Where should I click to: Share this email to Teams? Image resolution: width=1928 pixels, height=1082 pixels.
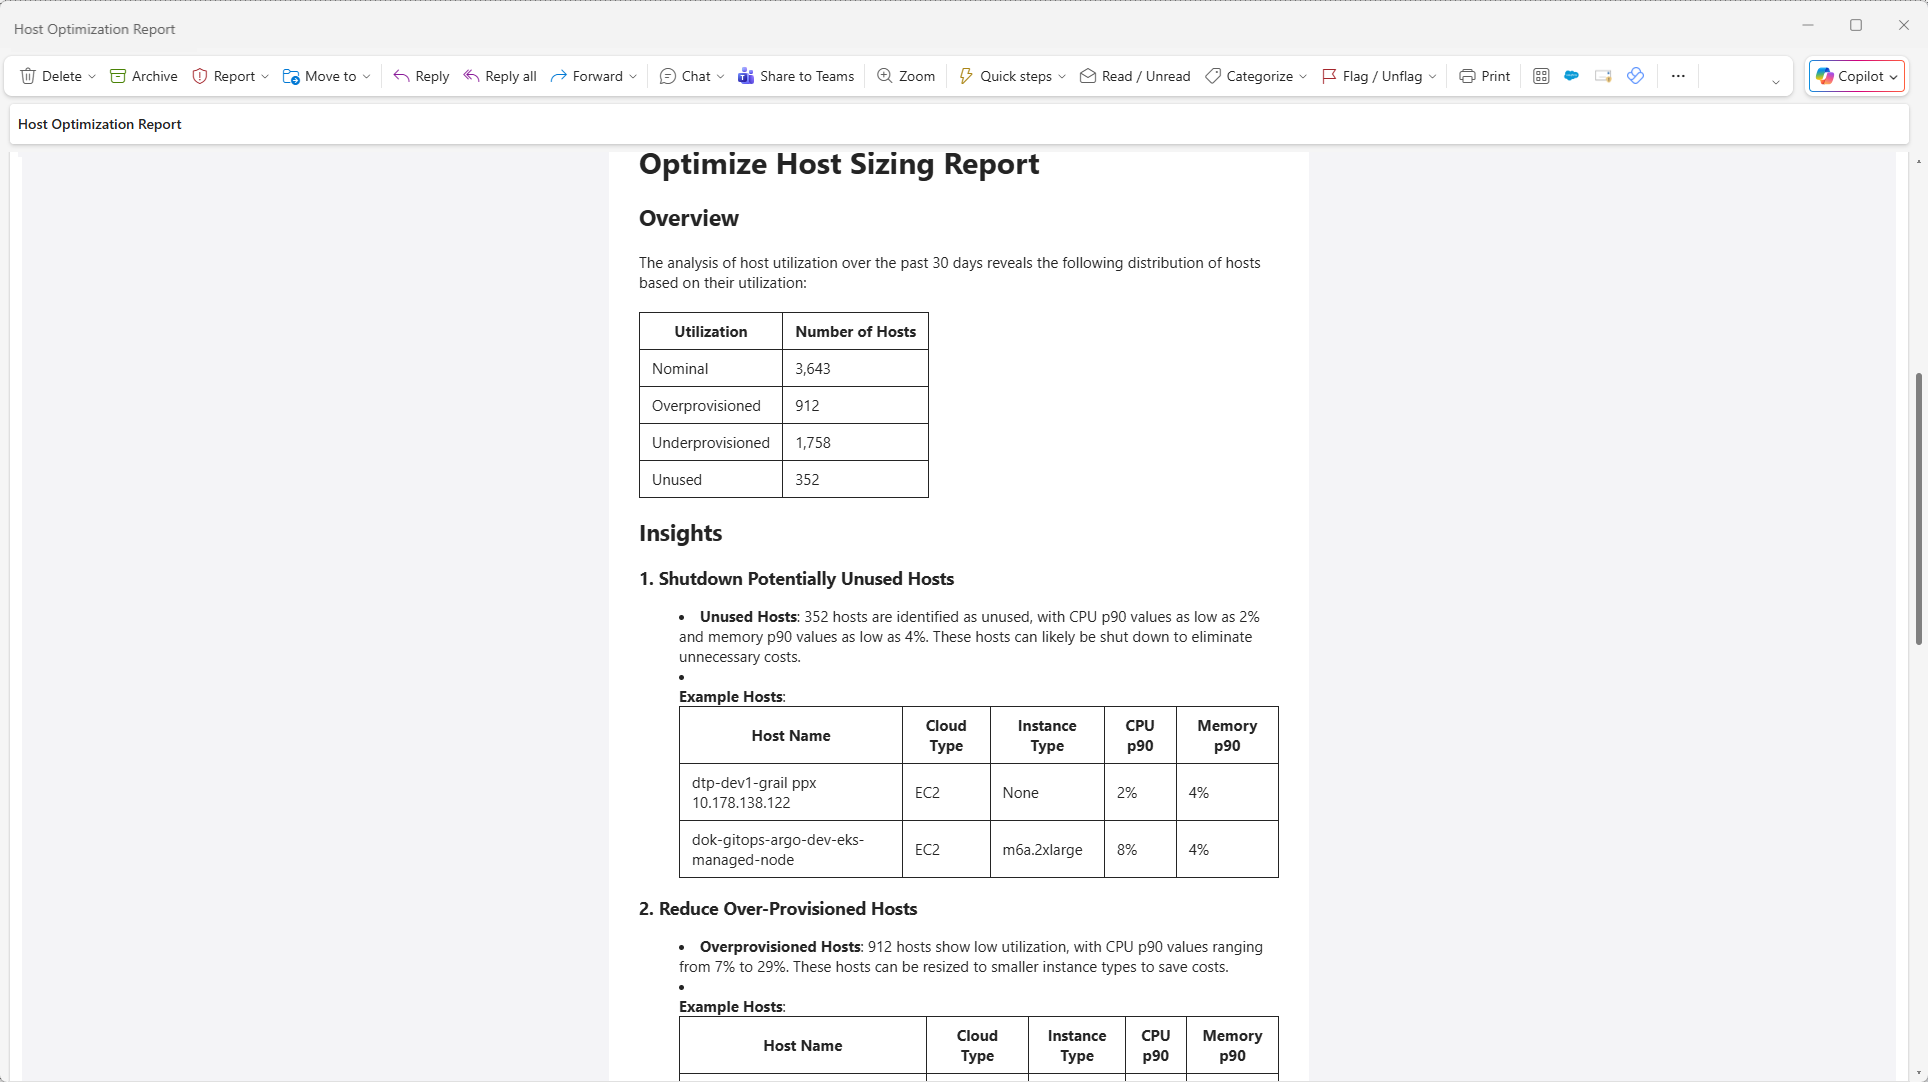pyautogui.click(x=796, y=76)
